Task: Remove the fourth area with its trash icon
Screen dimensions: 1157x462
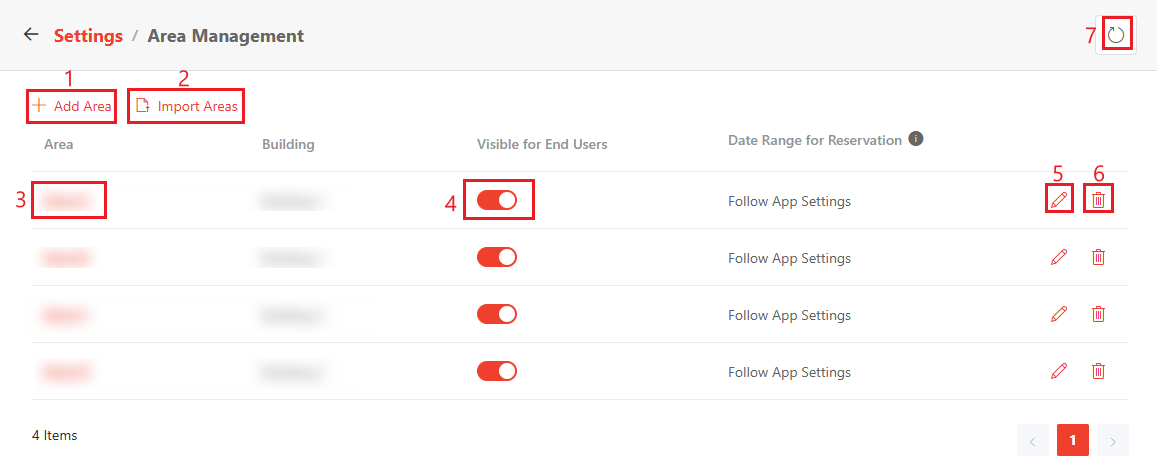Action: [x=1098, y=371]
